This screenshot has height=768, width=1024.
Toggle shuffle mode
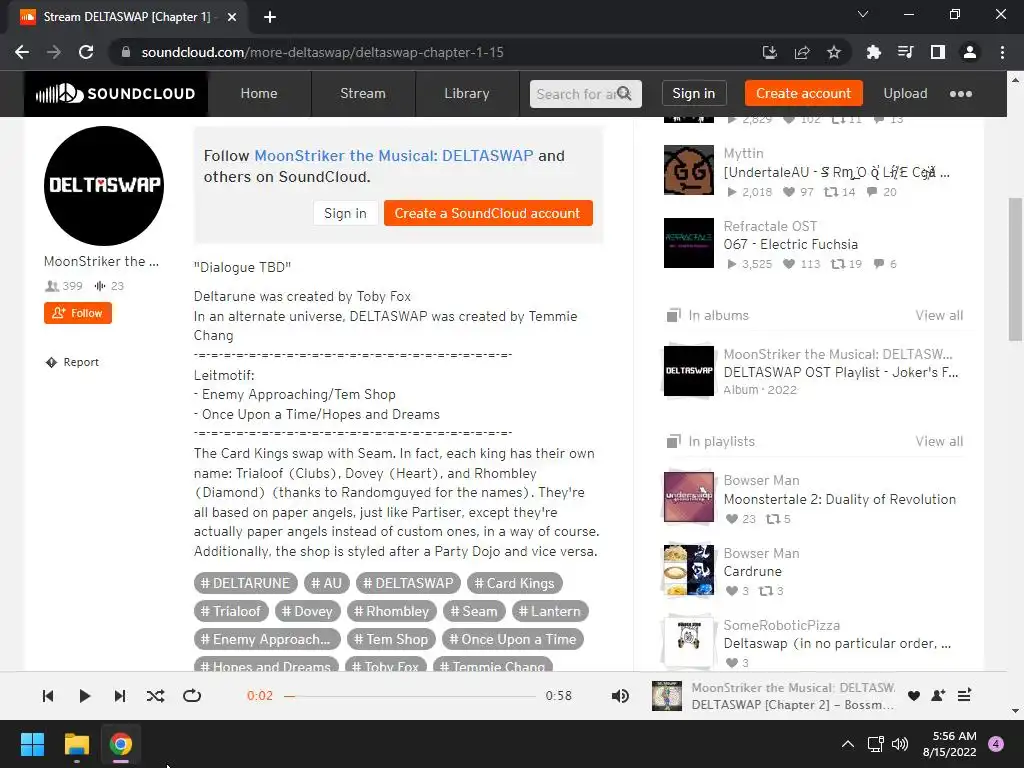[155, 696]
